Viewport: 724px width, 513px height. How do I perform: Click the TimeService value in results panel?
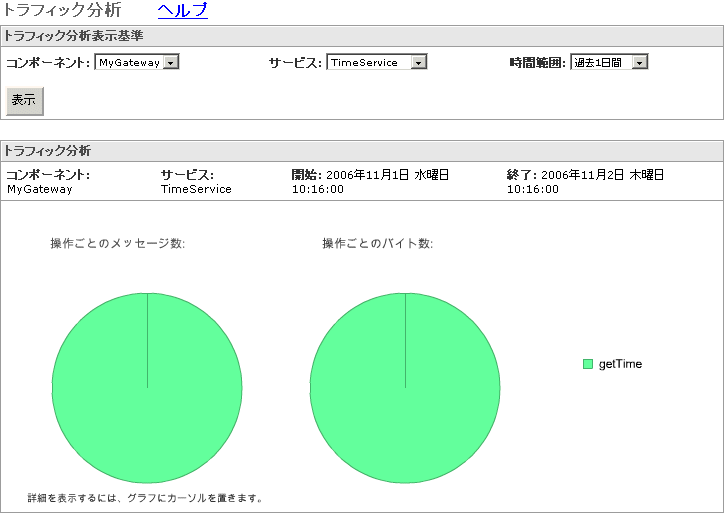(196, 189)
